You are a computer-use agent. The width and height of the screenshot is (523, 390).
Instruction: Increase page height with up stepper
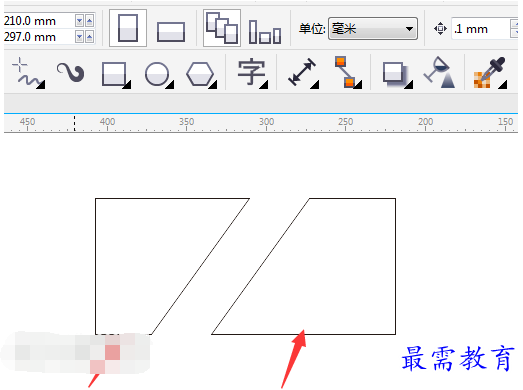89,37
